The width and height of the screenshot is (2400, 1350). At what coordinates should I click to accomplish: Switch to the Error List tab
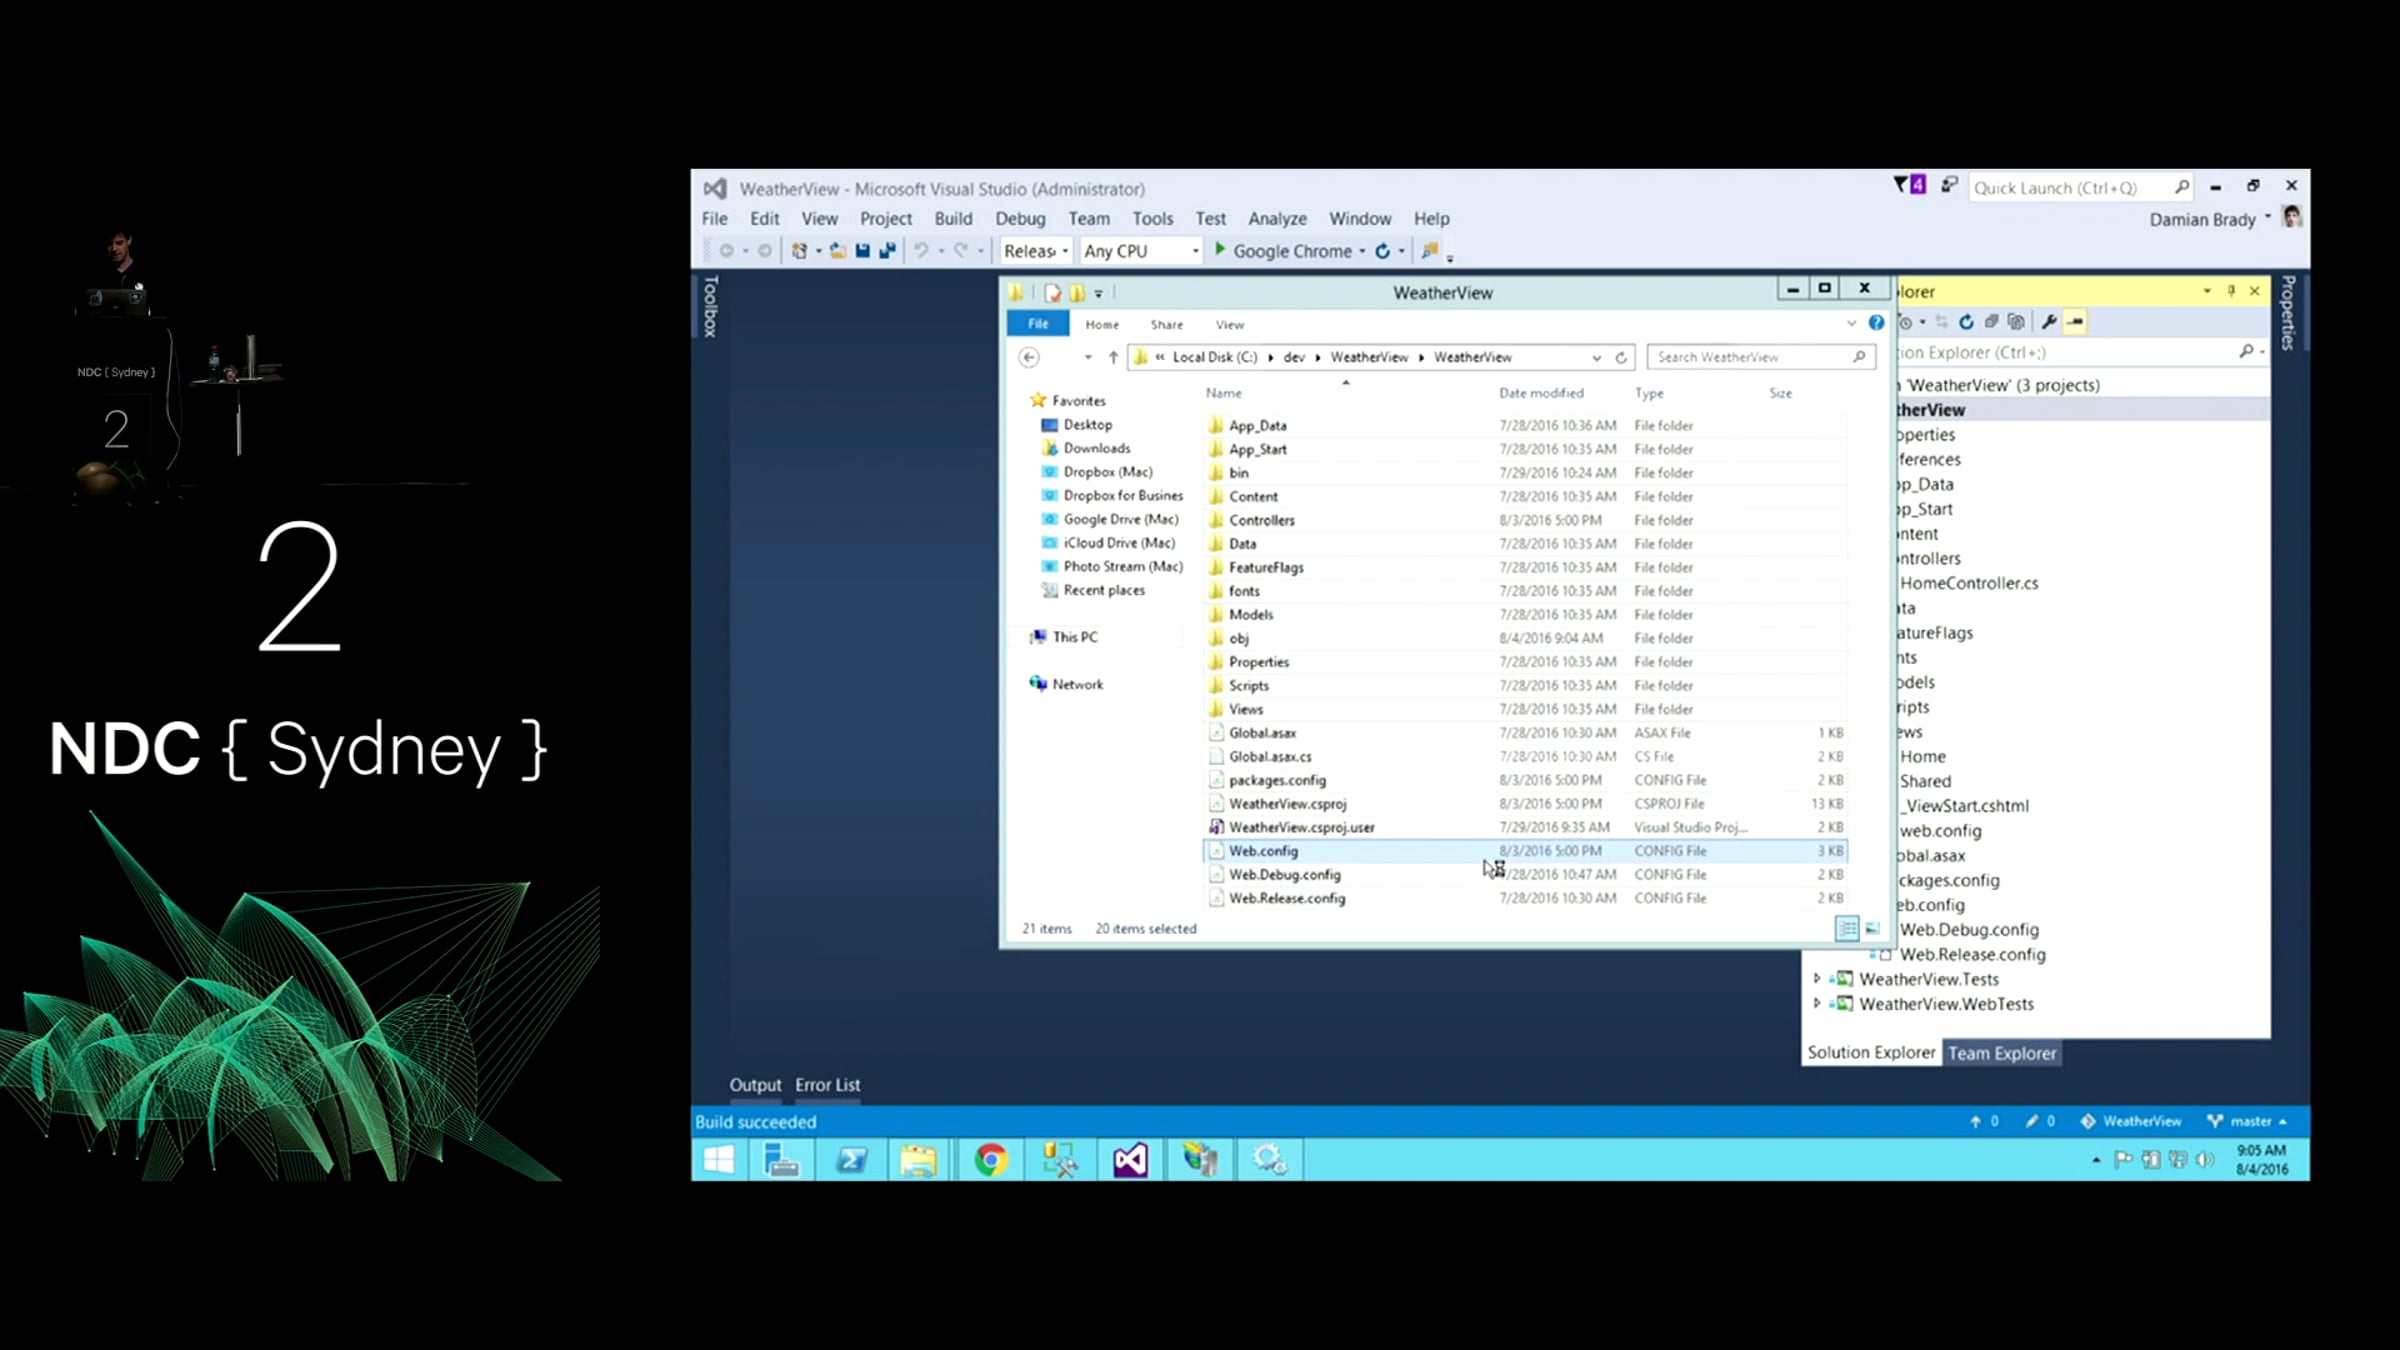(x=827, y=1085)
